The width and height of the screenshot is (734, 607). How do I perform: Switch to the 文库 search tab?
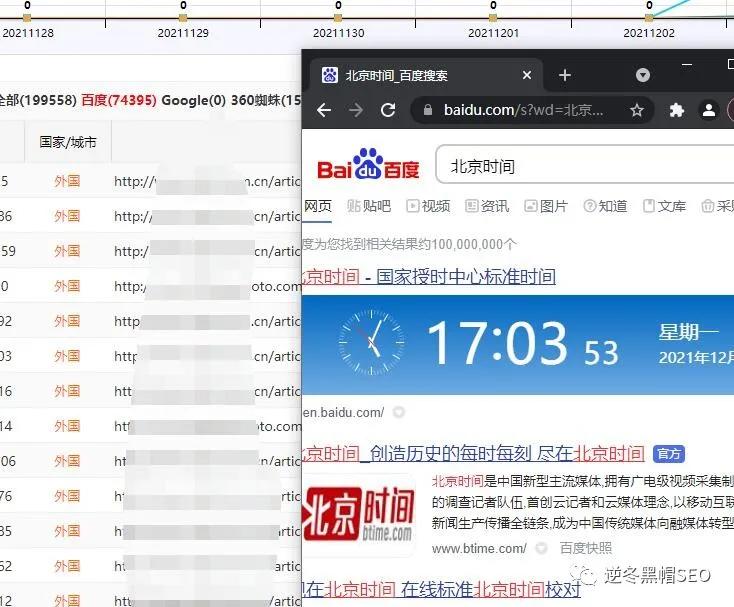coord(664,206)
